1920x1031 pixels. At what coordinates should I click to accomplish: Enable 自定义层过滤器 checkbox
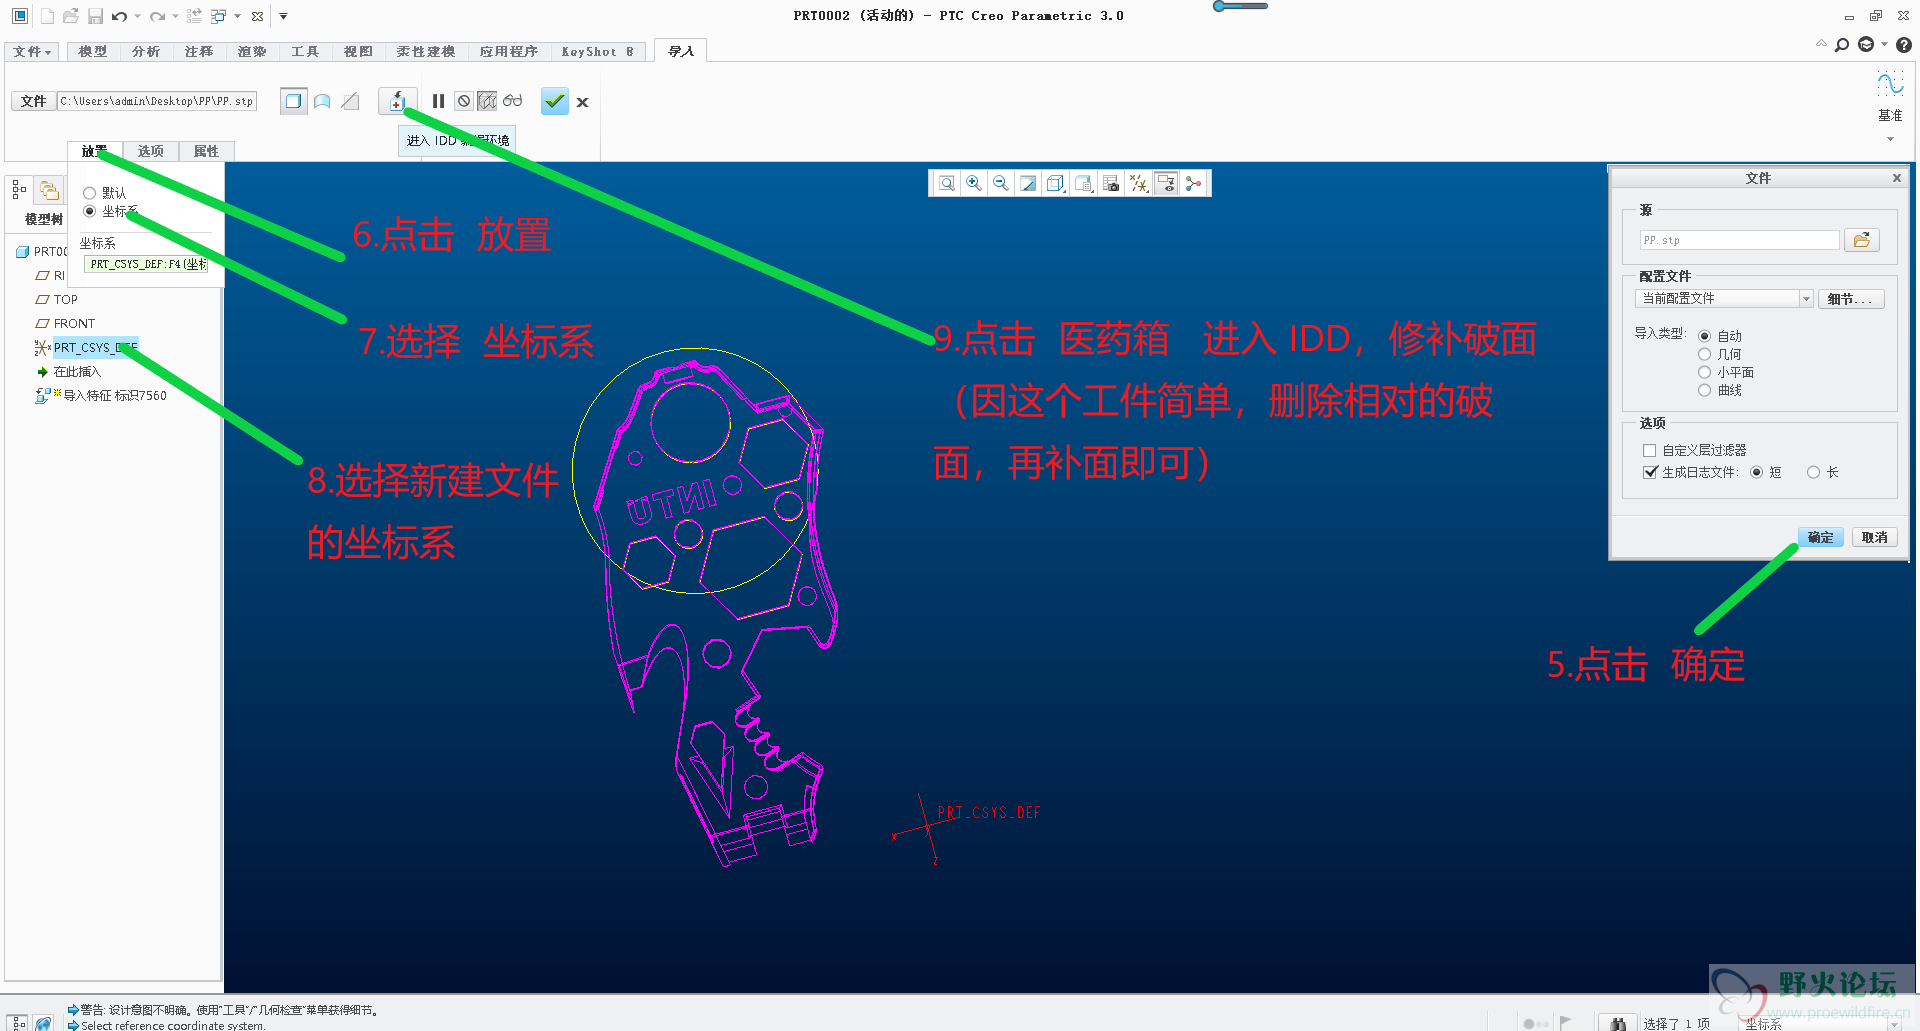point(1650,450)
